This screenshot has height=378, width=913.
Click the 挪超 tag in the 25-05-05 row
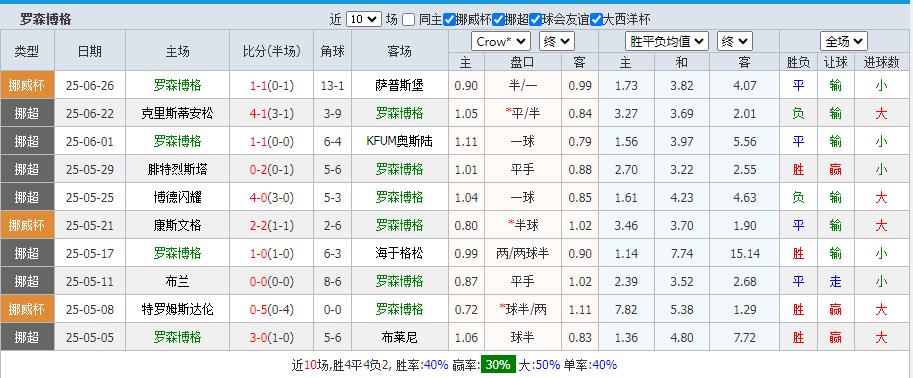[x=27, y=337]
